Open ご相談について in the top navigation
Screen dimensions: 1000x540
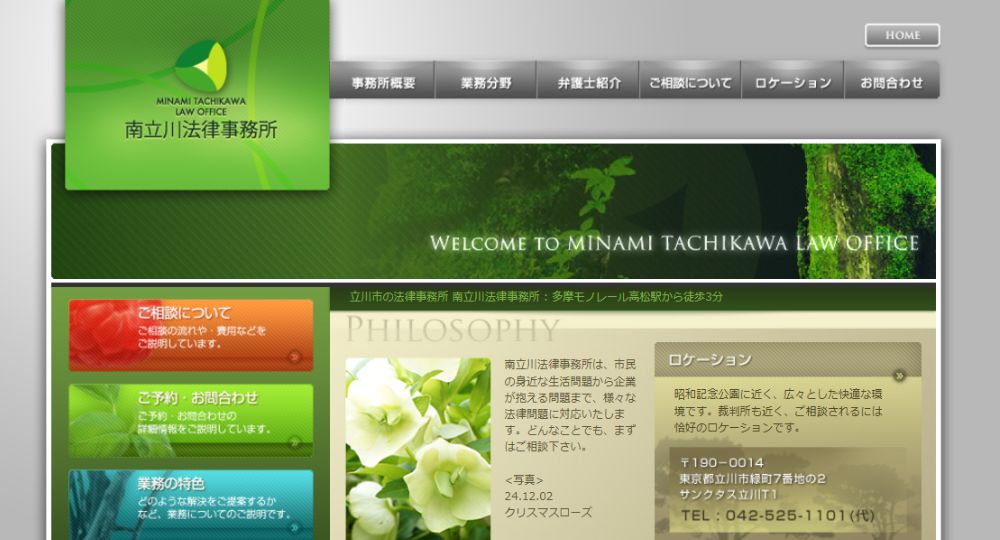click(x=690, y=83)
